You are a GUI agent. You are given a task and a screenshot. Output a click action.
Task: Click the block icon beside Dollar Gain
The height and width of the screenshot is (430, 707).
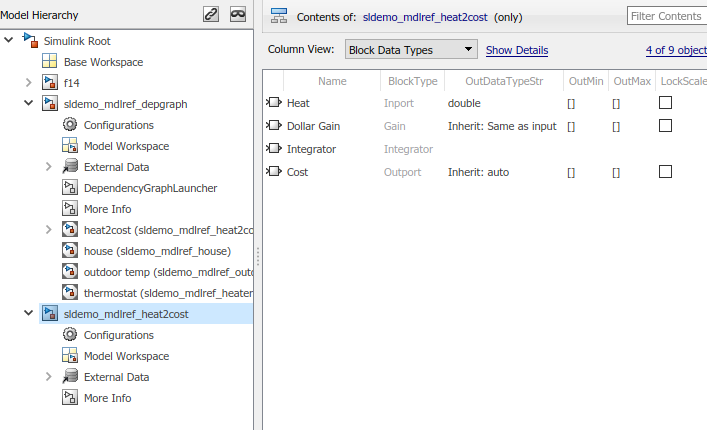point(274,125)
